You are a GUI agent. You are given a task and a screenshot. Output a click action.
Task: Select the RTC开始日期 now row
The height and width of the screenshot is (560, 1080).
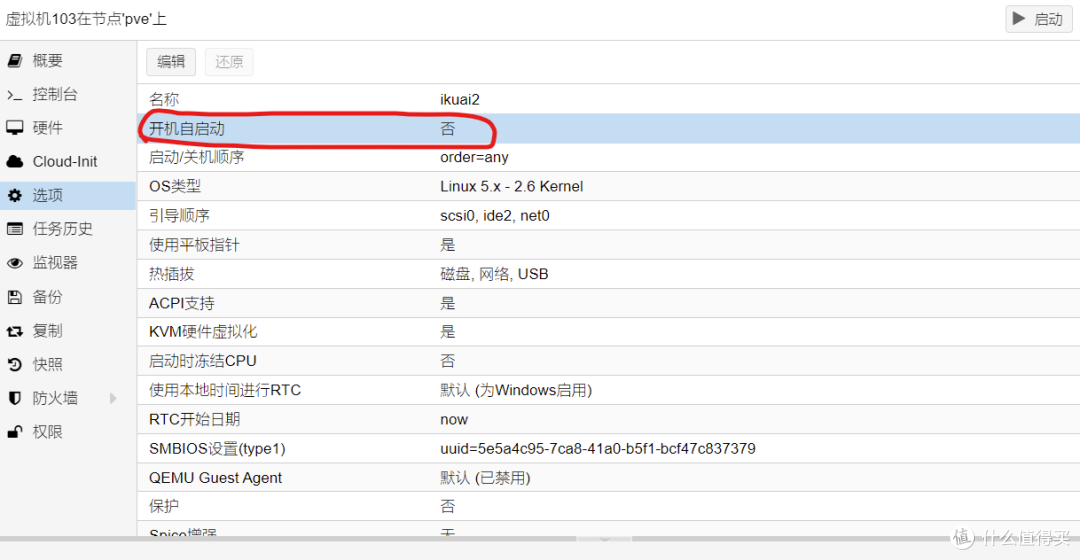609,419
